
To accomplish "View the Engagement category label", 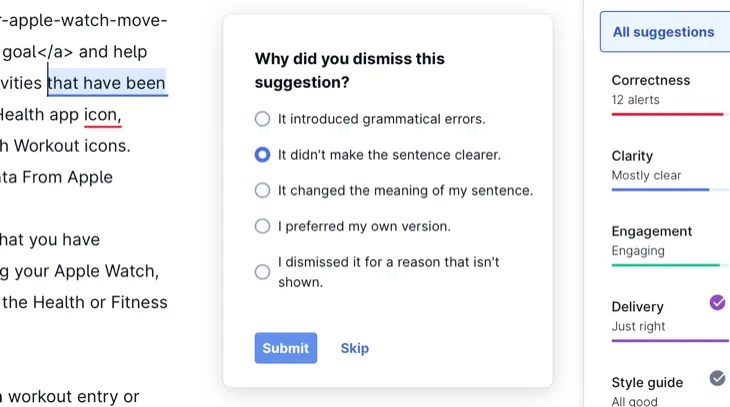I will [652, 231].
